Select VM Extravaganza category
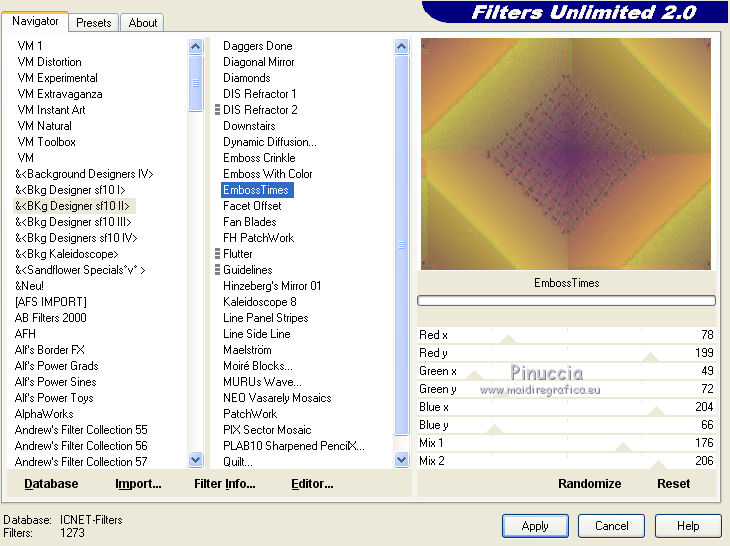Screen dimensions: 730x546 [60, 94]
